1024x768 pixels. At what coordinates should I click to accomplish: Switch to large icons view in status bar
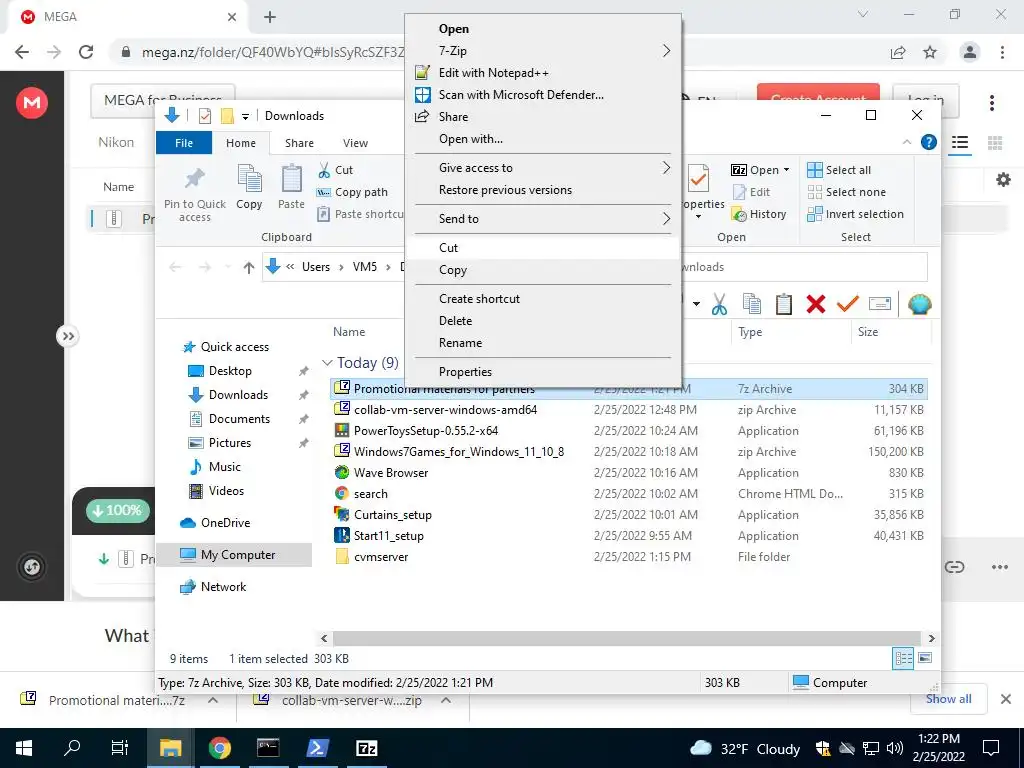(x=925, y=658)
